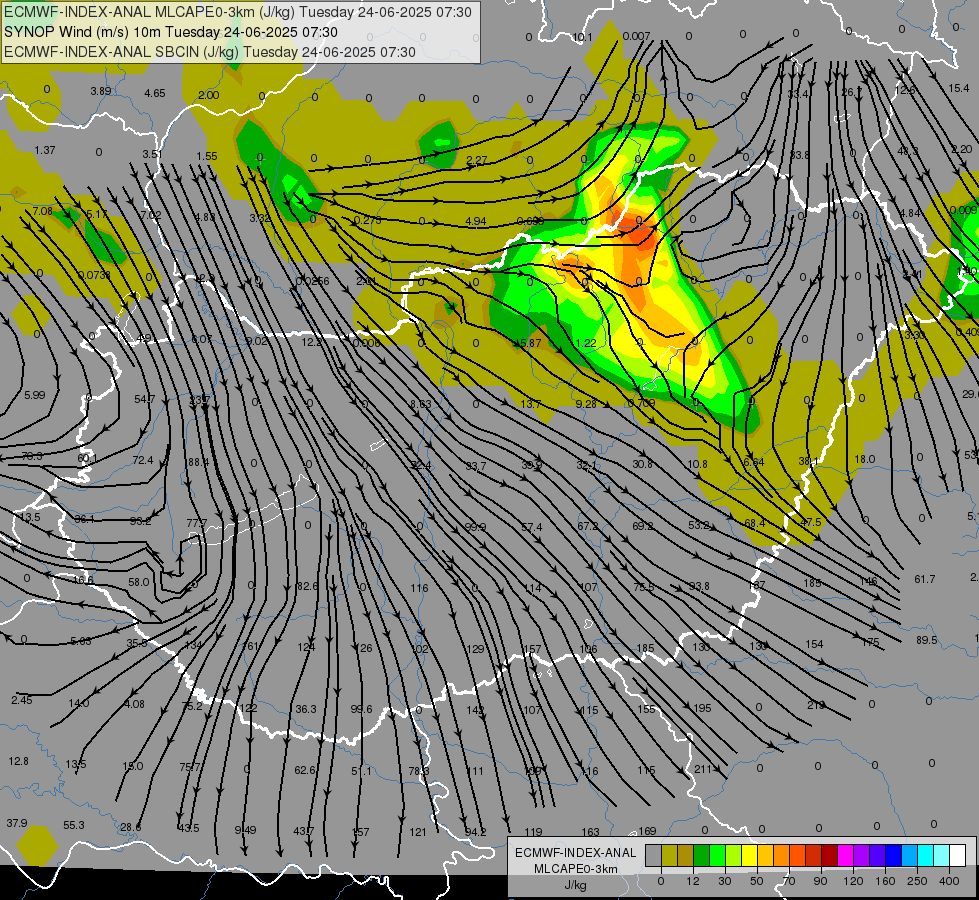Click the map value 0.0738
The width and height of the screenshot is (979, 900).
pyautogui.click(x=94, y=275)
